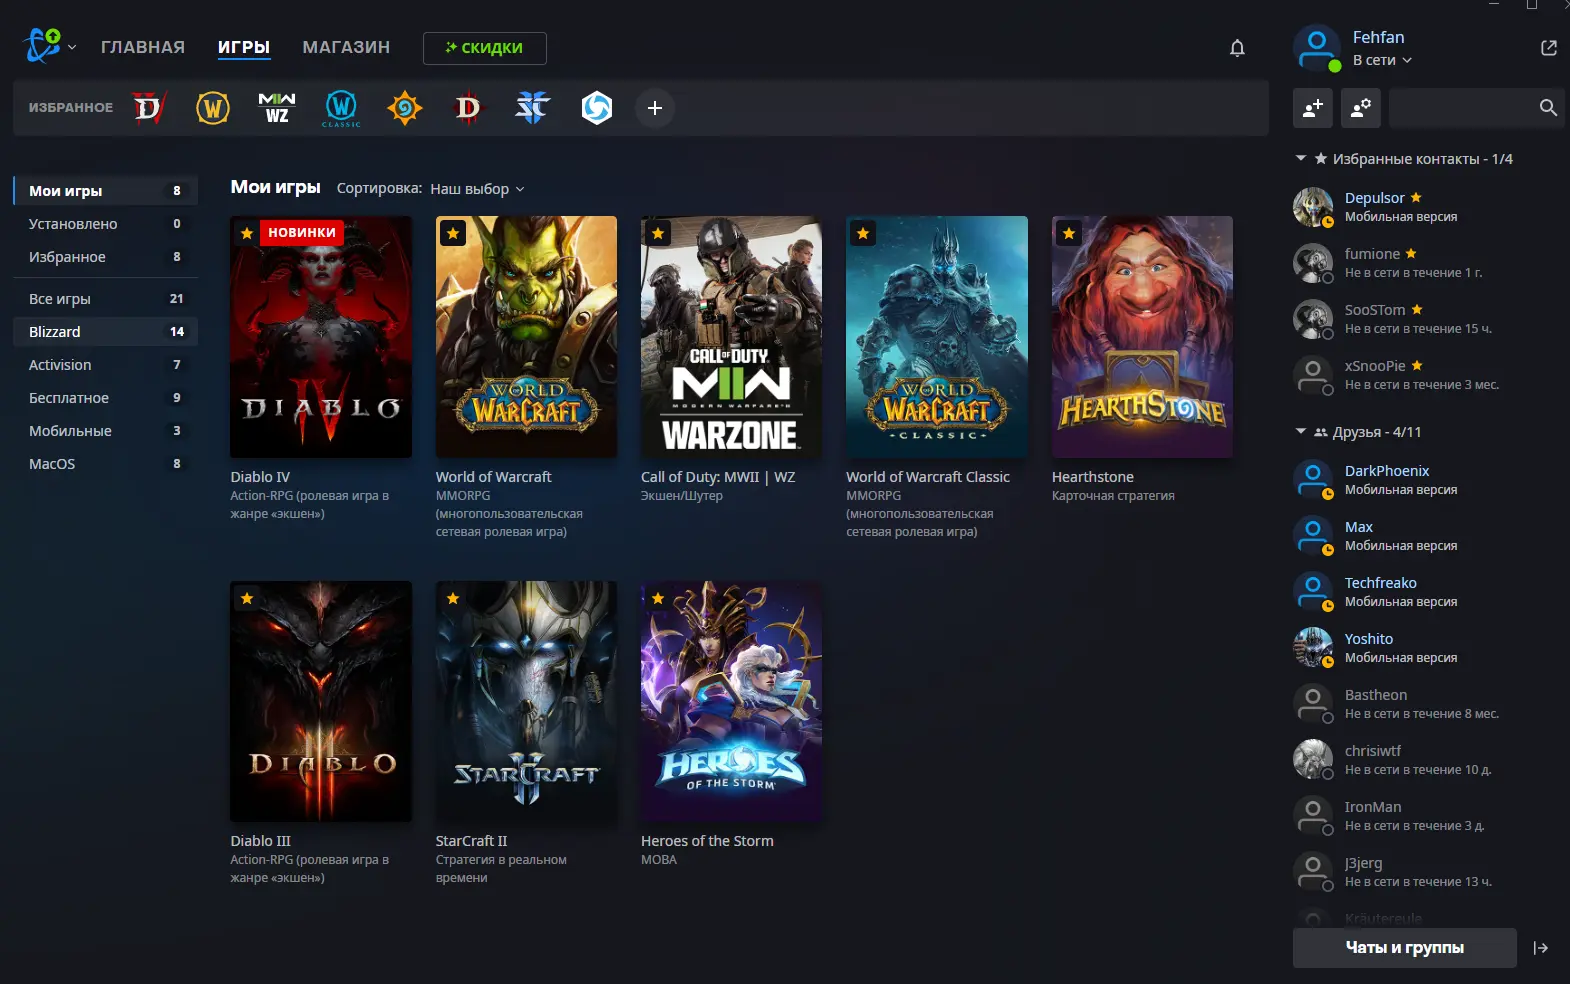Open the Heroes of the Storm cover
This screenshot has width=1570, height=984.
pos(731,701)
